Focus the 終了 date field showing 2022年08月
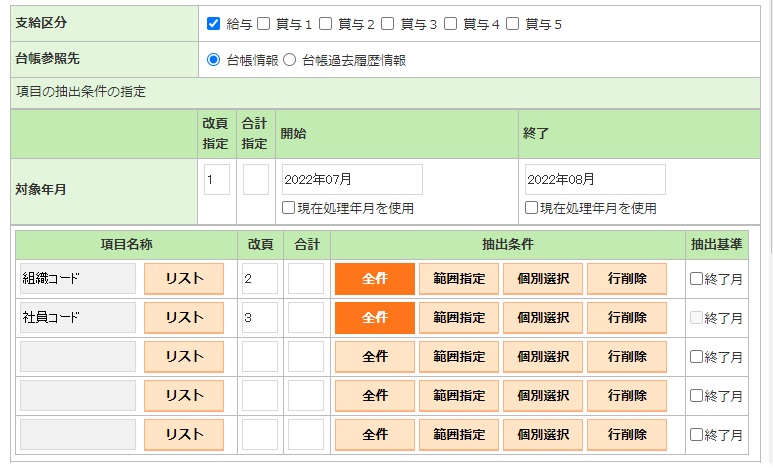773x468 pixels. click(x=595, y=180)
